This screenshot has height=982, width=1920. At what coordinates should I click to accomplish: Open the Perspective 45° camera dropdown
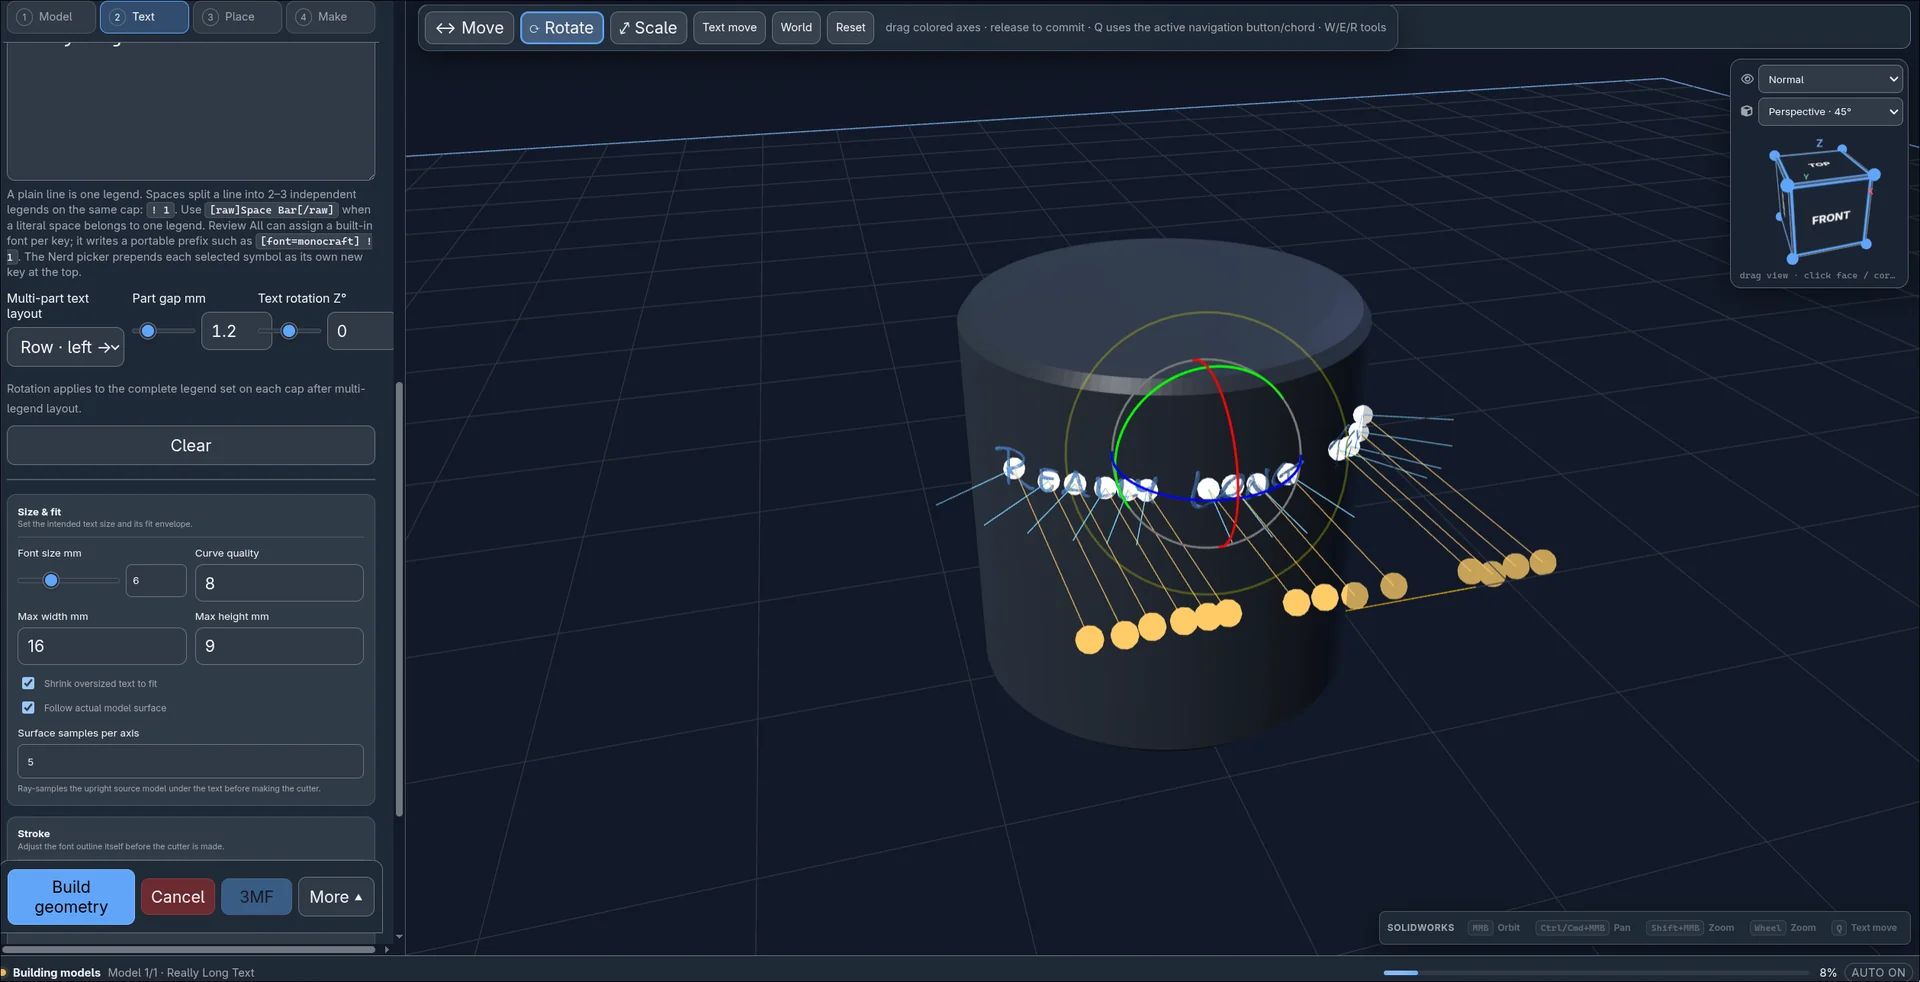1829,111
